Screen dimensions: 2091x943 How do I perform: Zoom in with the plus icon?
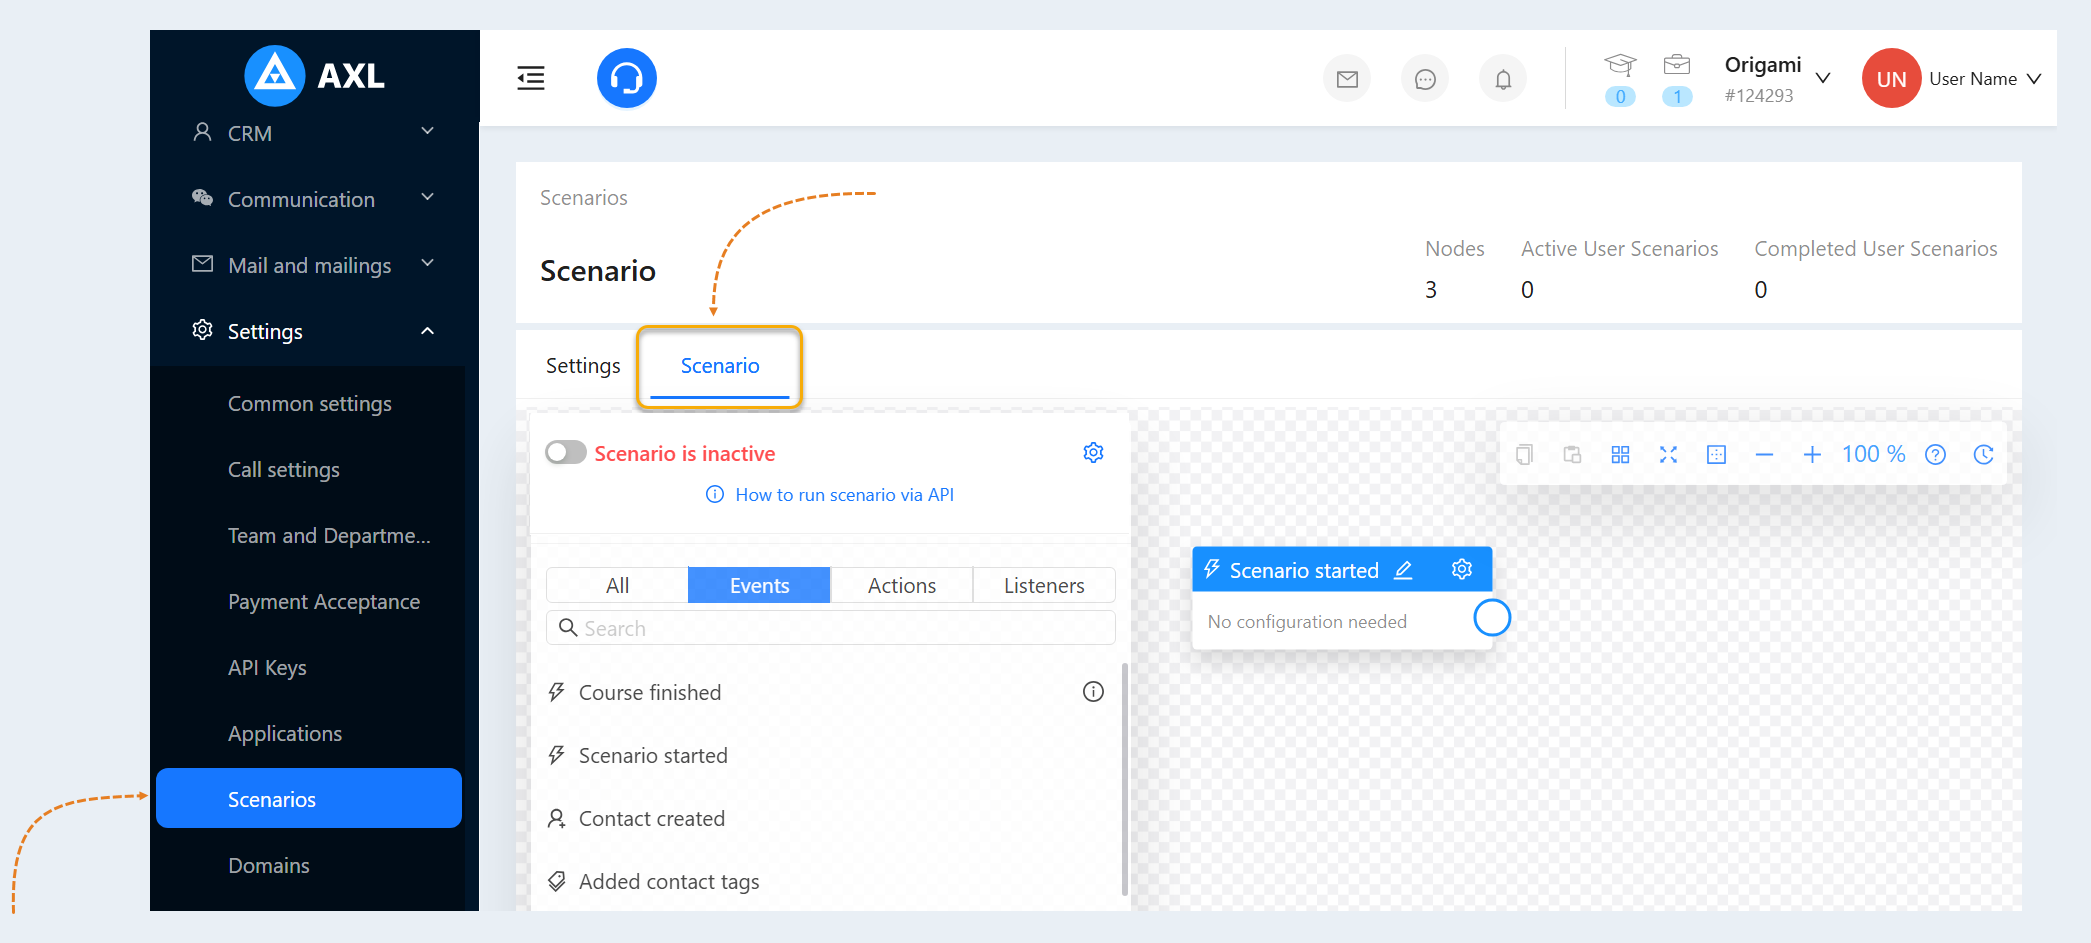pyautogui.click(x=1812, y=455)
